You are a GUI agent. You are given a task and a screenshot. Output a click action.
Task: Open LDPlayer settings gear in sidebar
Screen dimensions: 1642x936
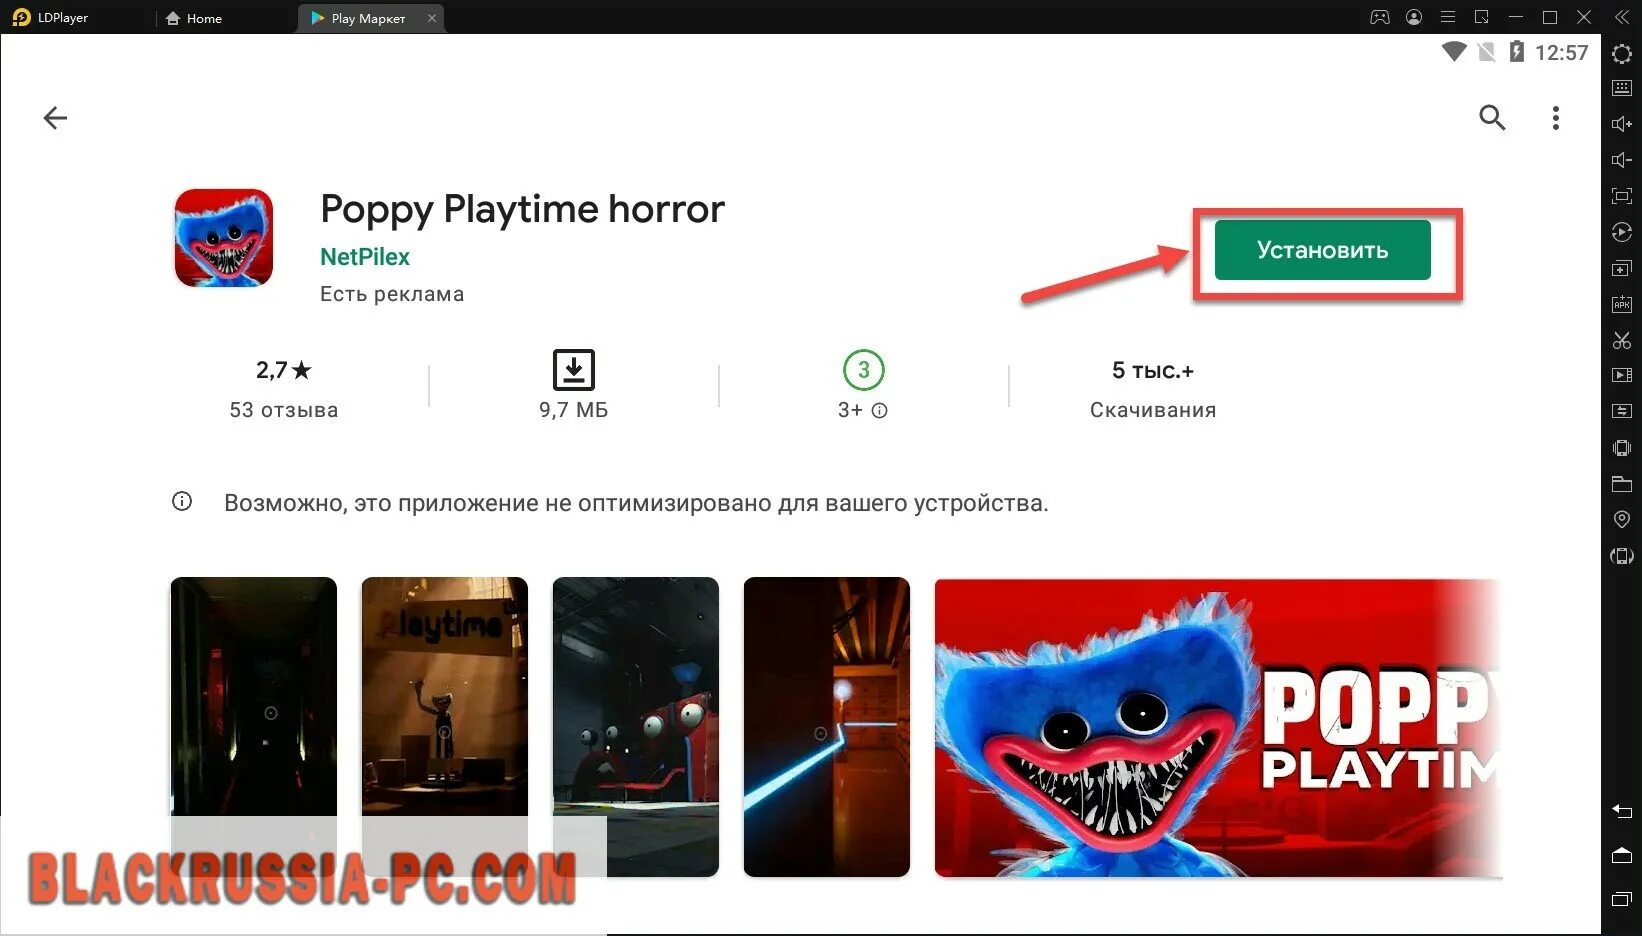1622,53
